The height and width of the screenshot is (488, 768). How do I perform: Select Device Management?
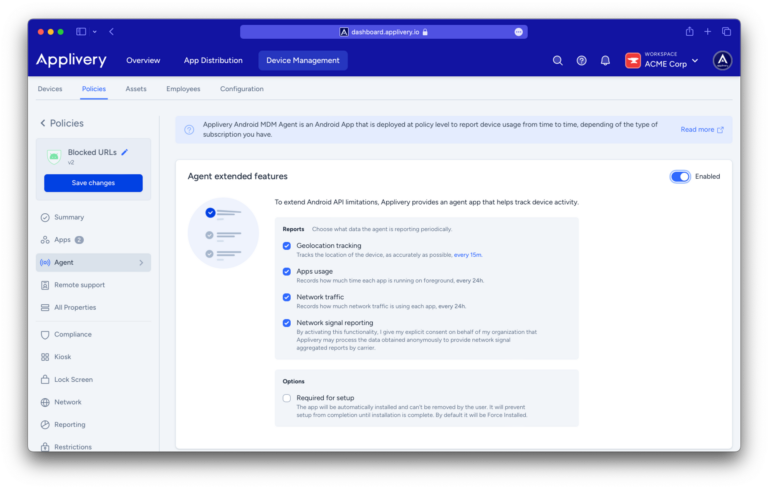tap(303, 61)
